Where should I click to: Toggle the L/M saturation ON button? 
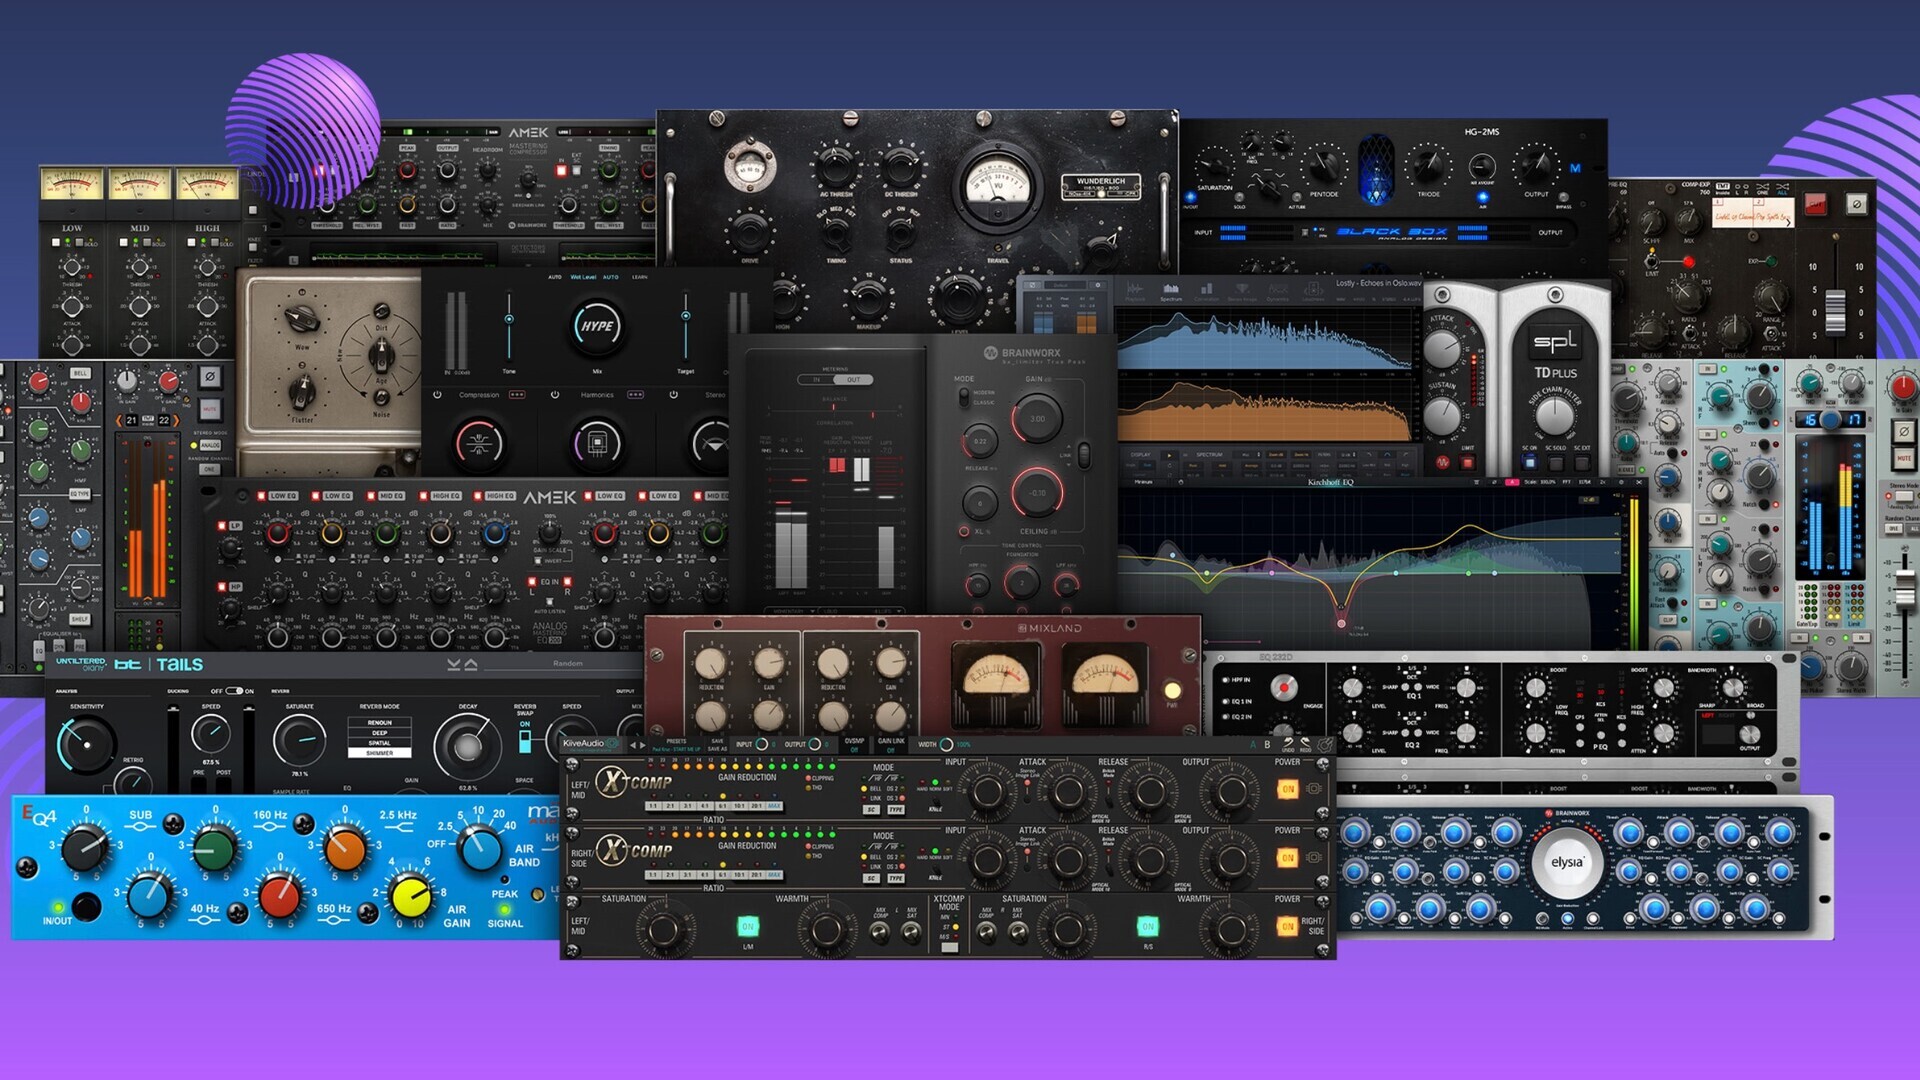(747, 926)
